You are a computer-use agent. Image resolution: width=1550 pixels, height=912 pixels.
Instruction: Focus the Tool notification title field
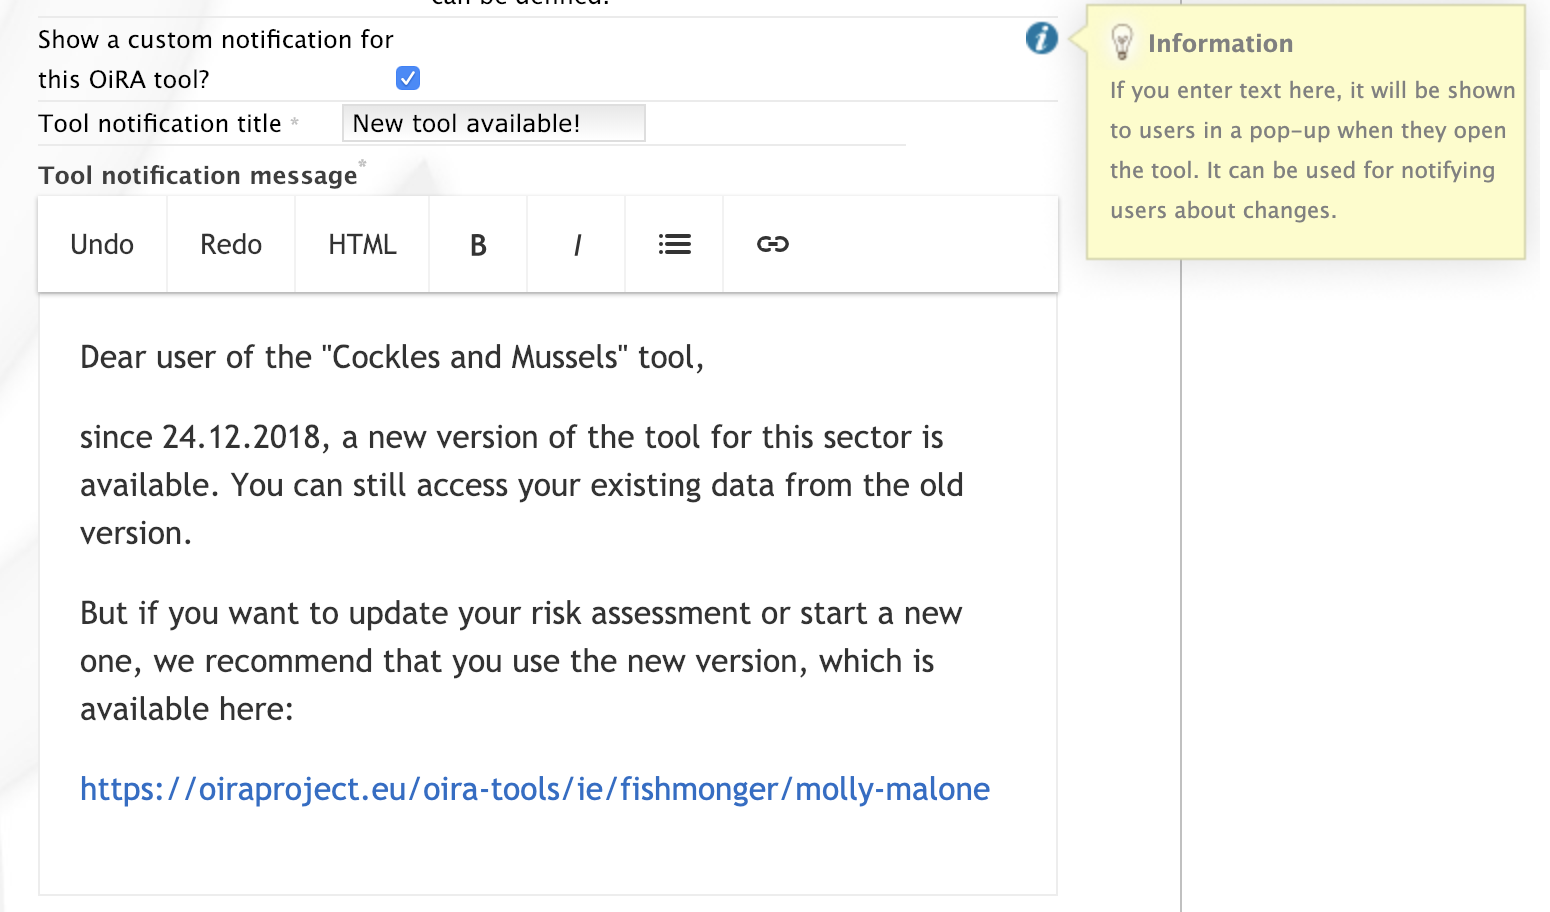click(x=493, y=122)
